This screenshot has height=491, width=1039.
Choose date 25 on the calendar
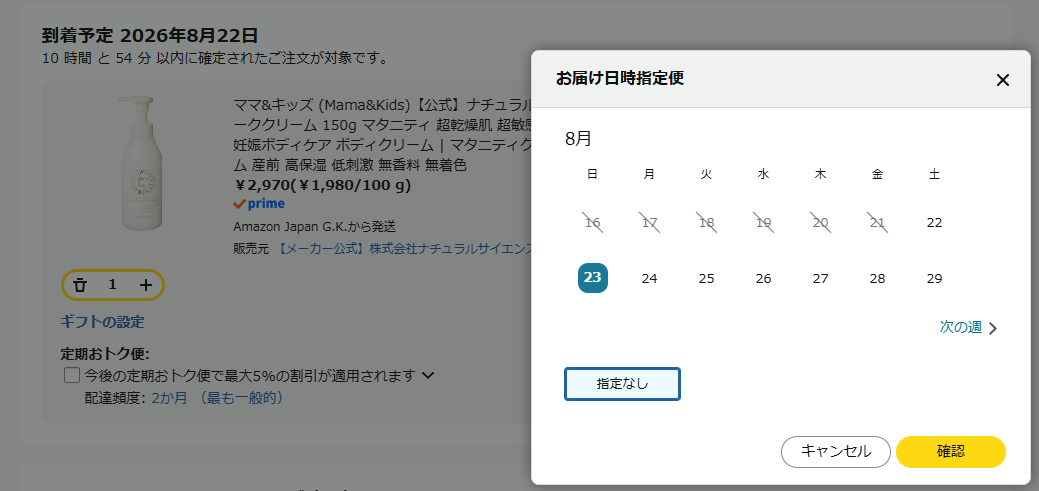(706, 278)
